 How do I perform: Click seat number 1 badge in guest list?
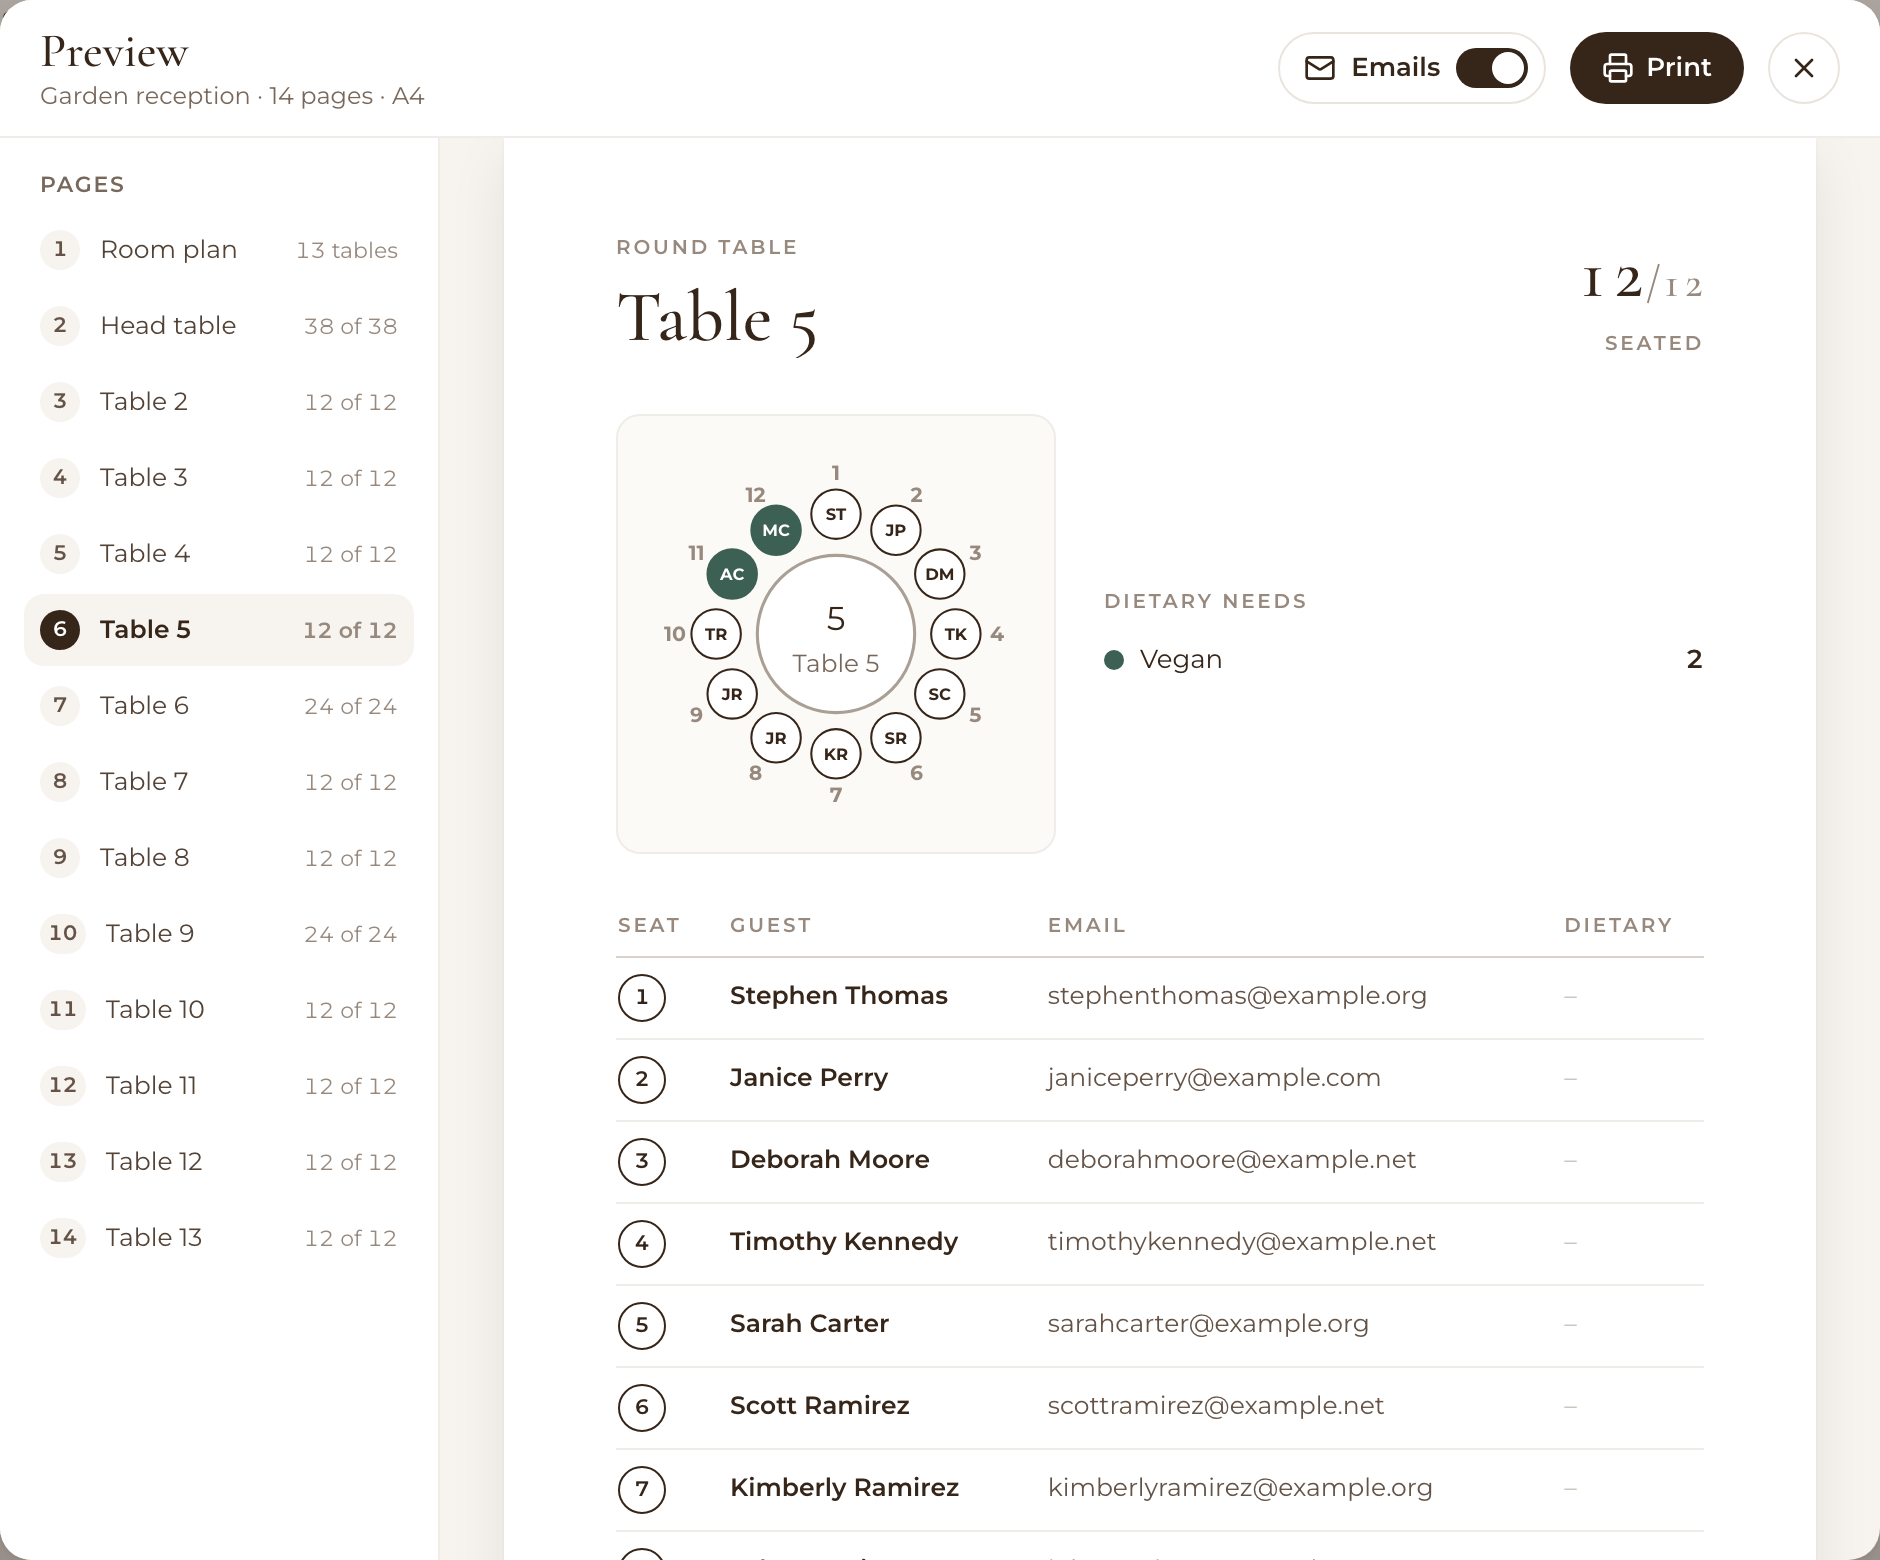642,997
